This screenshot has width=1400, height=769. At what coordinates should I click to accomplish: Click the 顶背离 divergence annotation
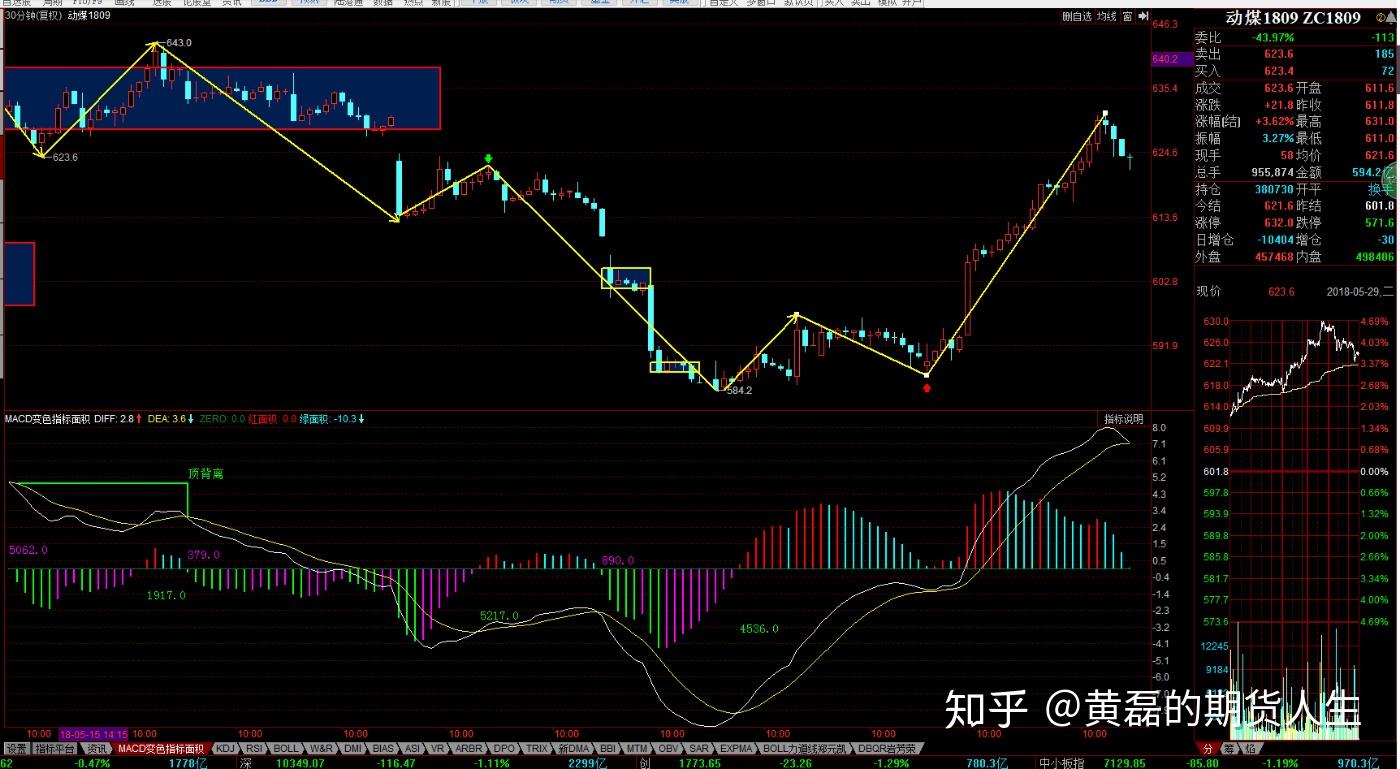(206, 473)
